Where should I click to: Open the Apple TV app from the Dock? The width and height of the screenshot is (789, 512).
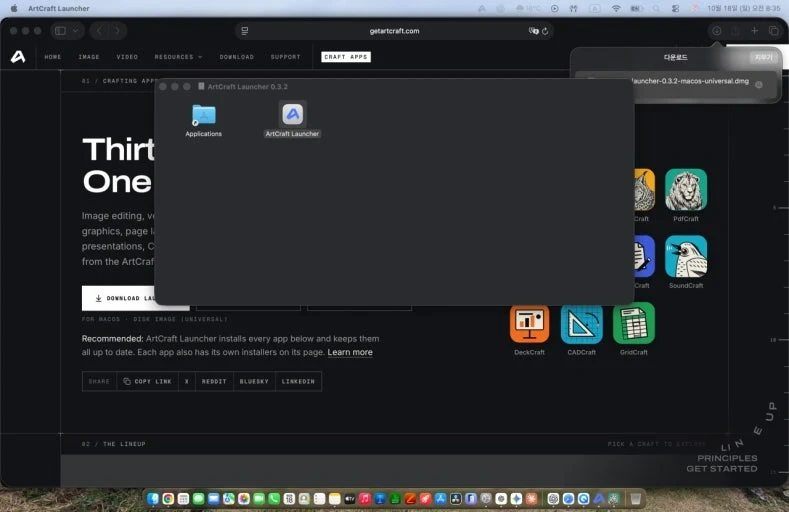click(350, 498)
